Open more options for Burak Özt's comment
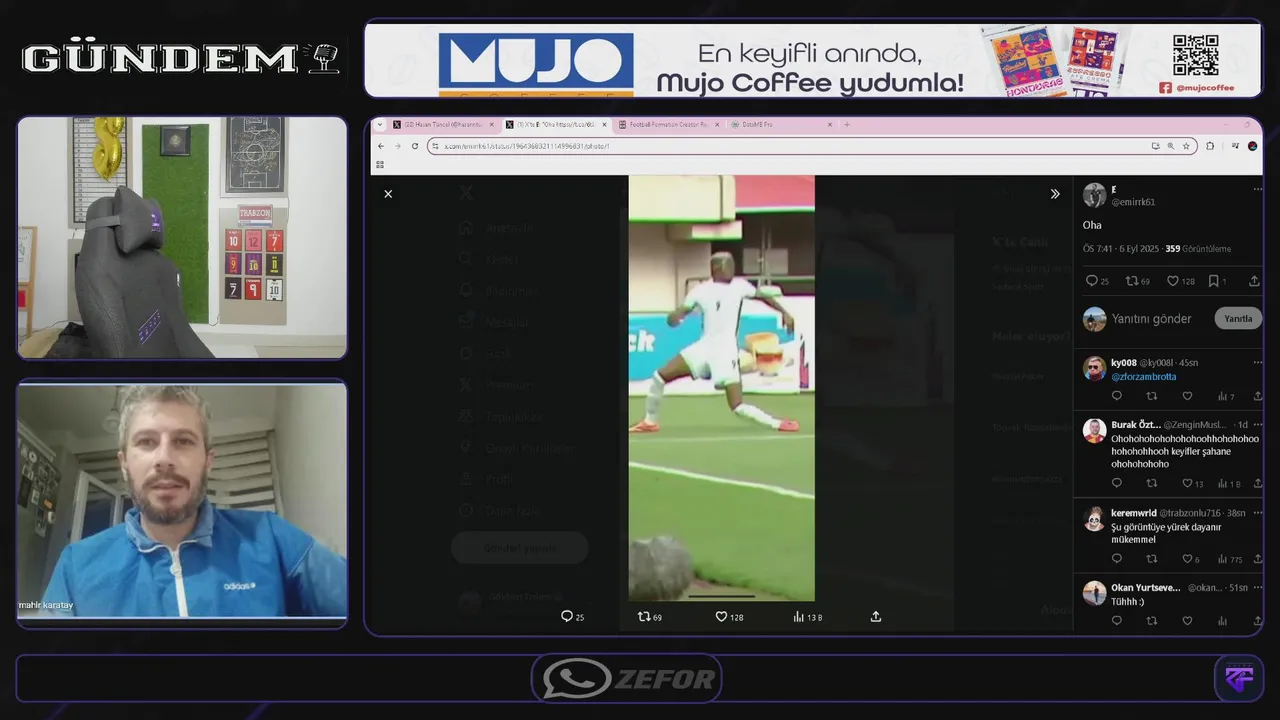Screen dimensions: 1280x720 [1258, 425]
